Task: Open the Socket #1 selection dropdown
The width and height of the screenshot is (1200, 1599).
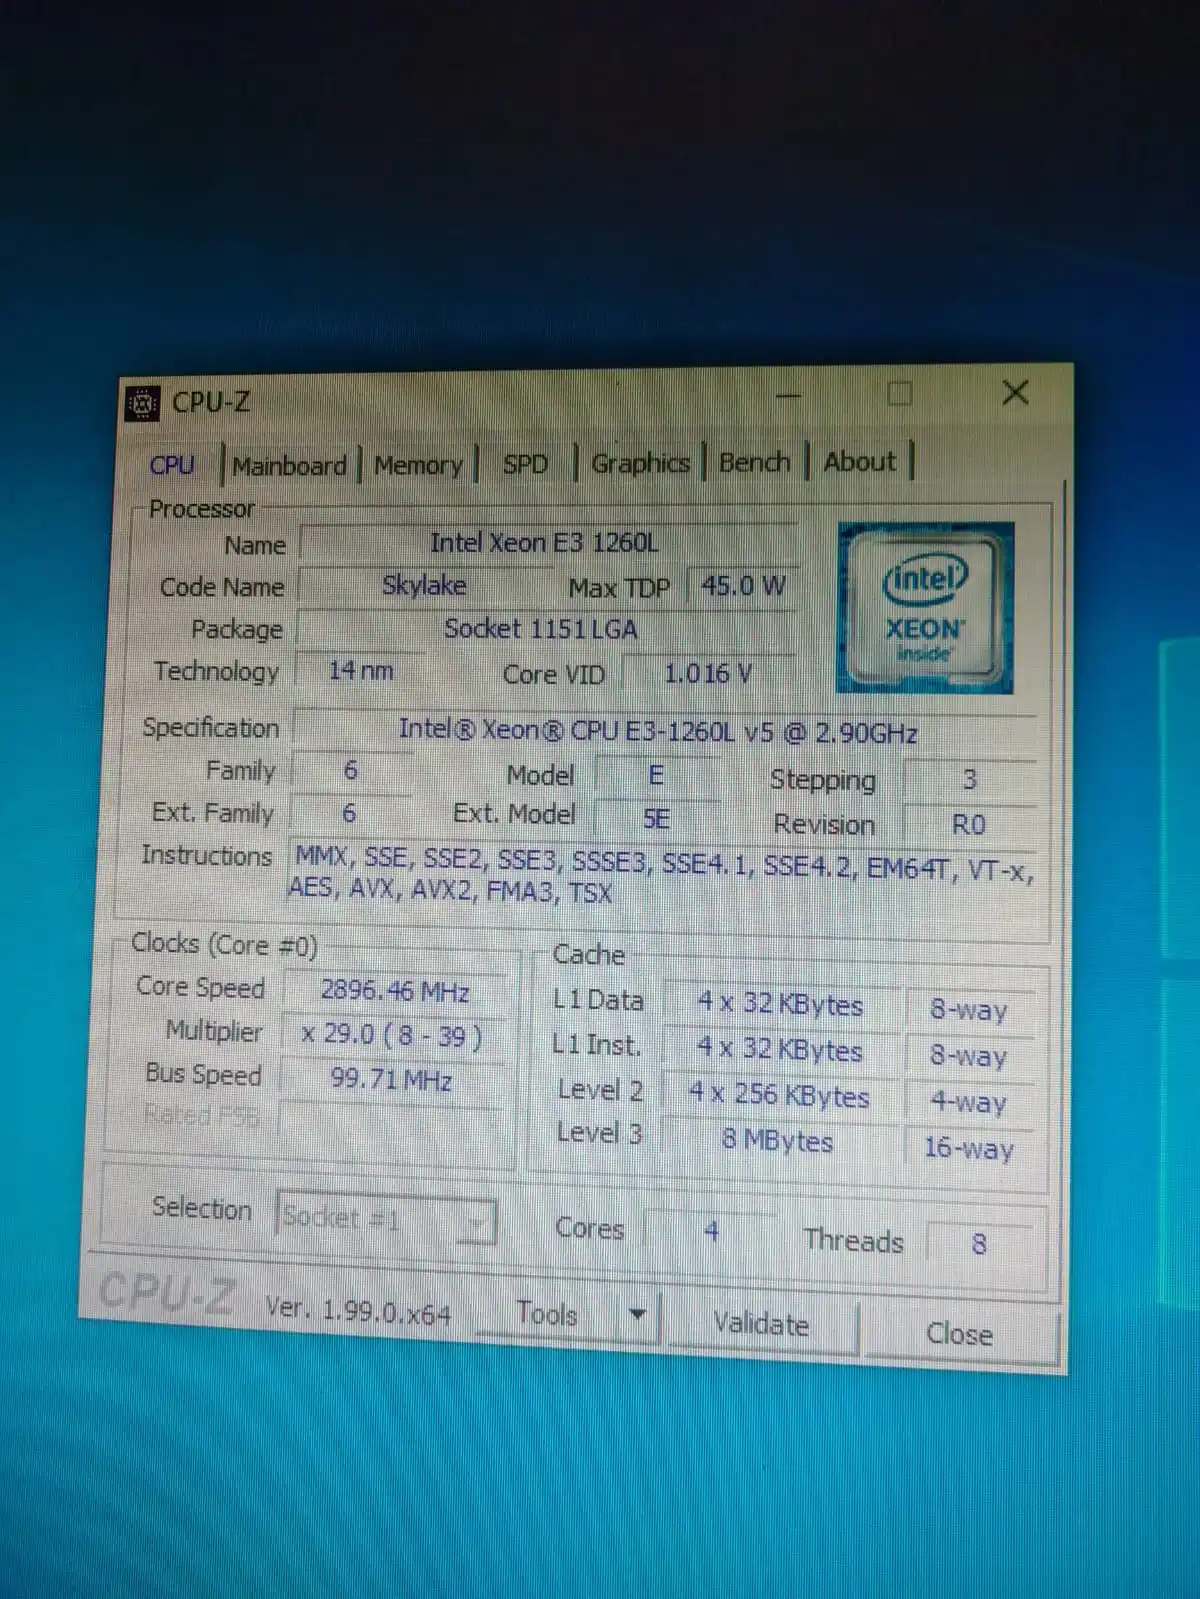Action: 386,1218
